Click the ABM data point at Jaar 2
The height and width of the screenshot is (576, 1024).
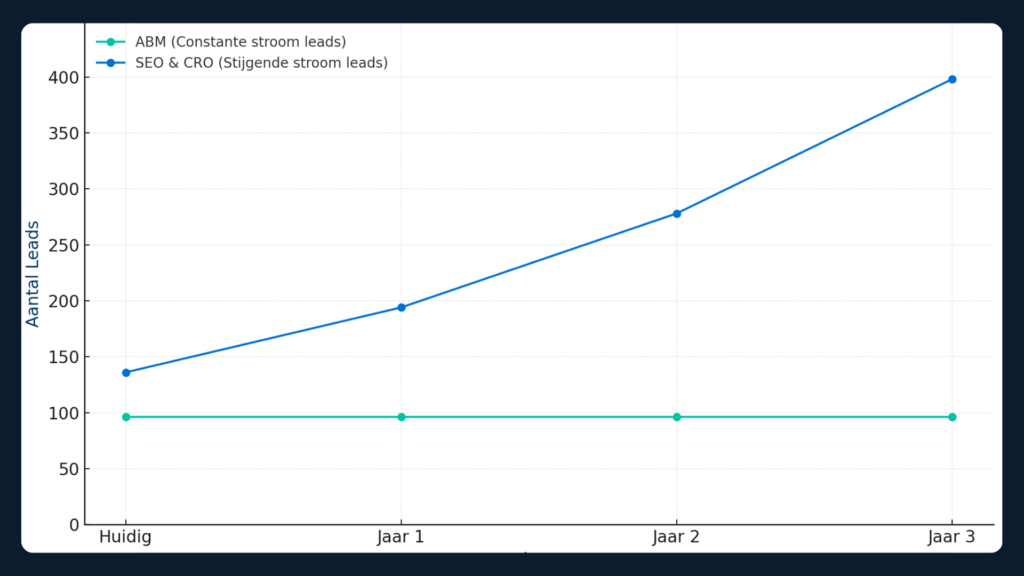pyautogui.click(x=677, y=417)
